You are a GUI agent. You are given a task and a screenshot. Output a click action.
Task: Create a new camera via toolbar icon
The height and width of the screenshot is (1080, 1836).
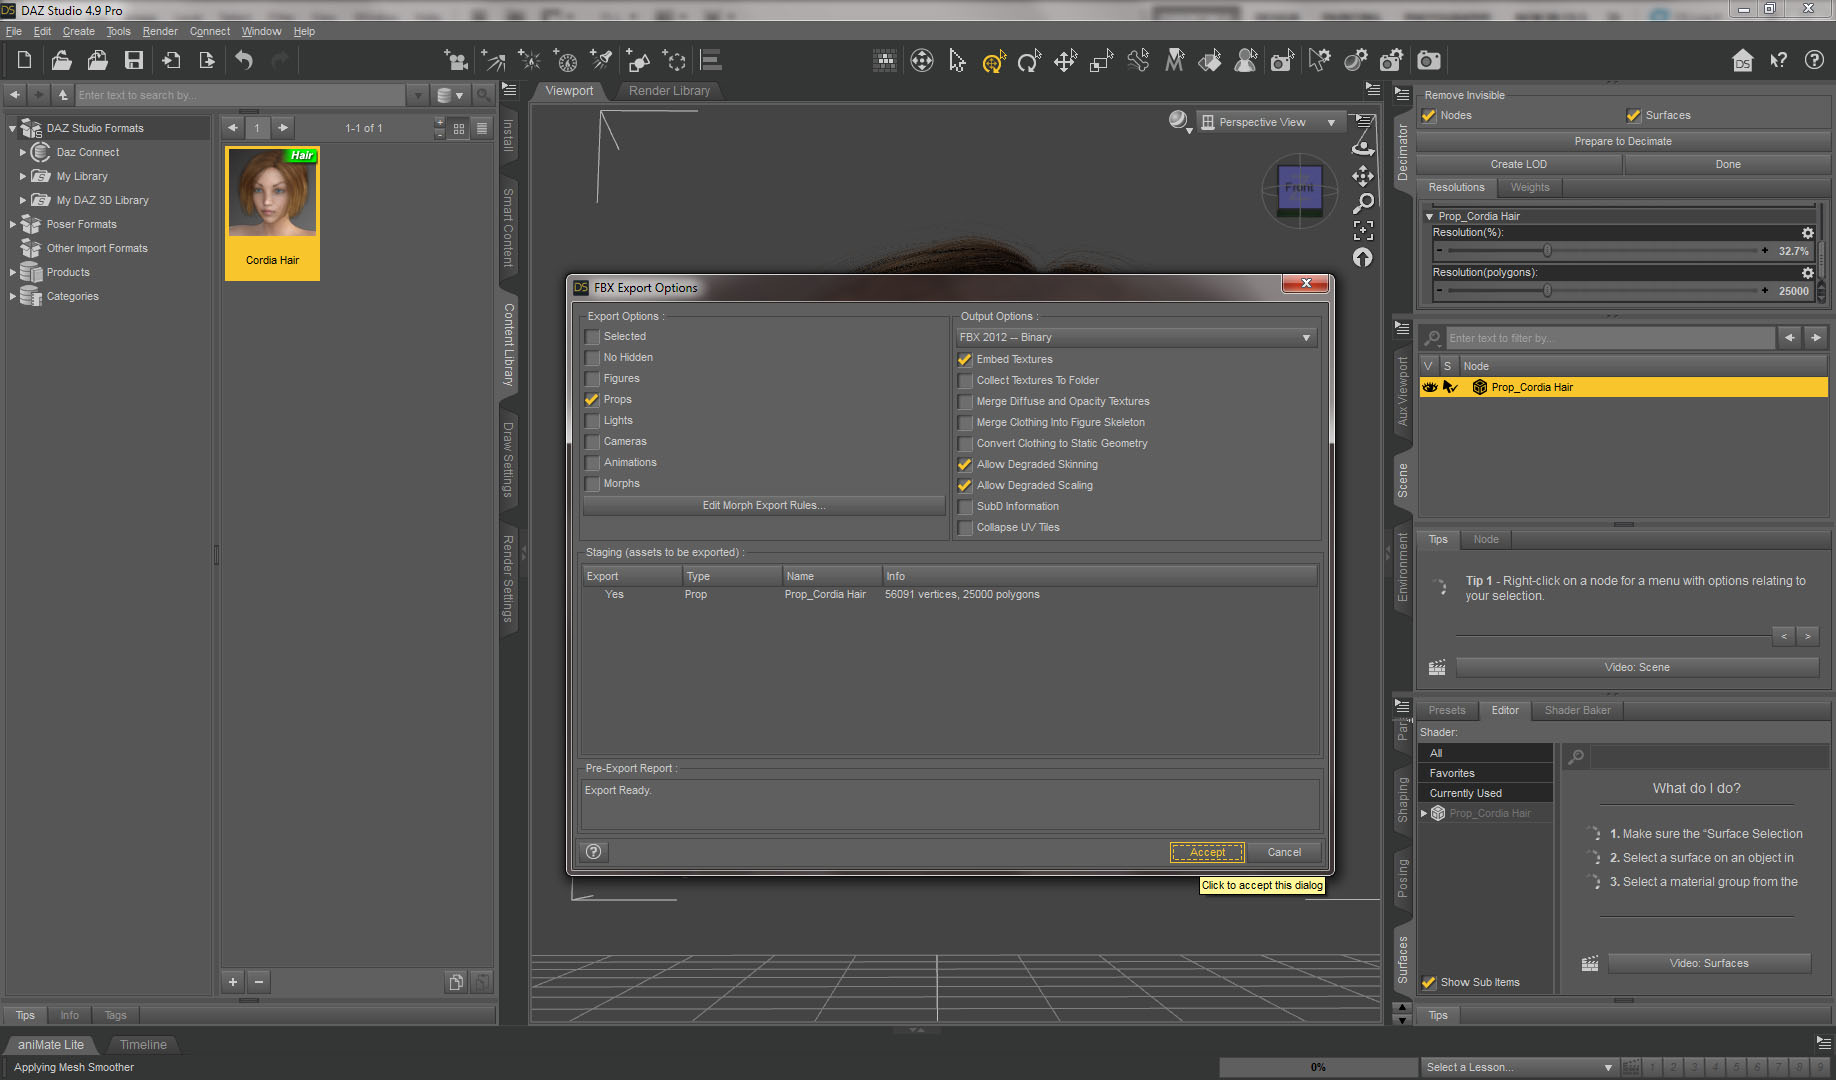pos(456,60)
